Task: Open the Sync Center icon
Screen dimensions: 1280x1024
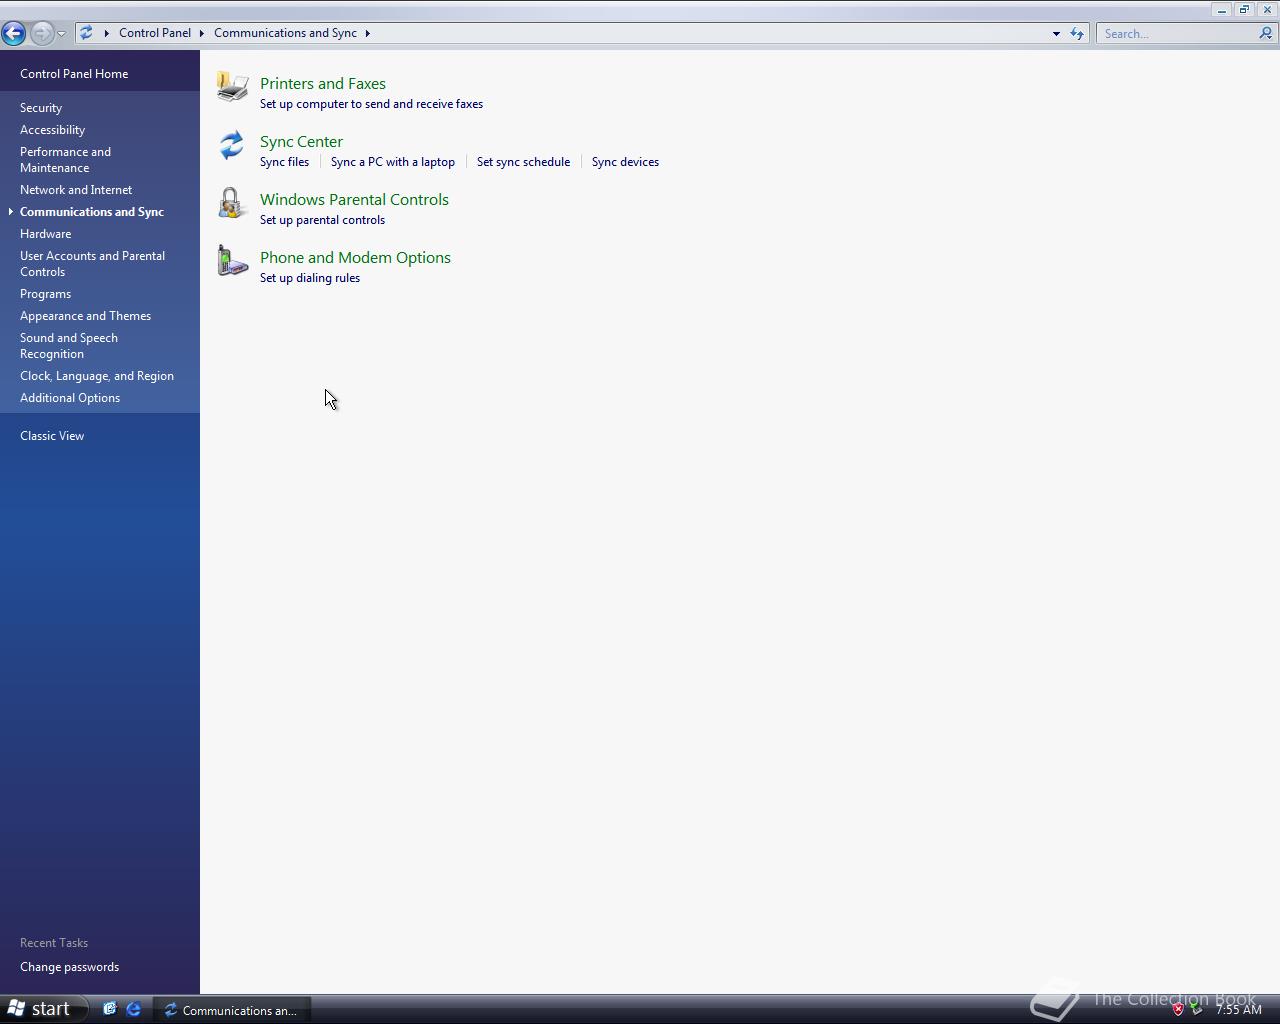Action: pyautogui.click(x=232, y=145)
